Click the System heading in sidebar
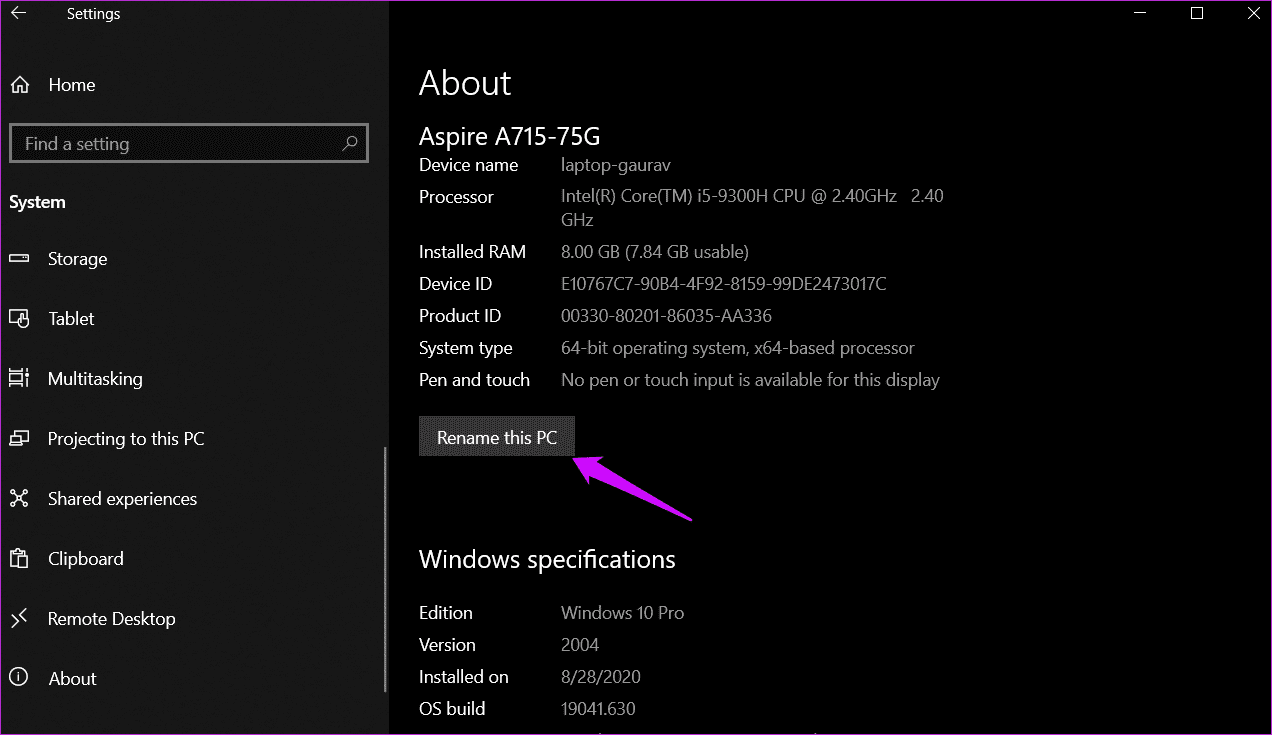Image resolution: width=1272 pixels, height=735 pixels. pos(37,202)
